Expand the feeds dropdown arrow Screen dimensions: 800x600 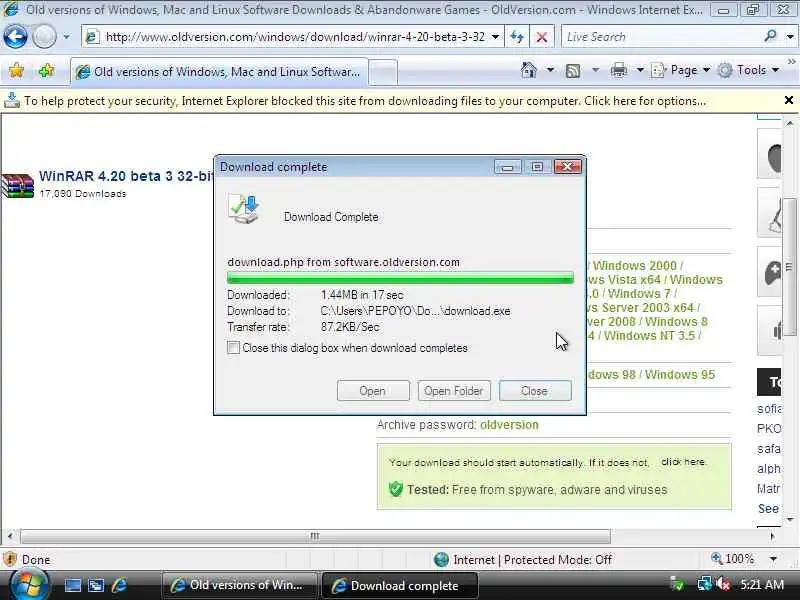[x=595, y=70]
